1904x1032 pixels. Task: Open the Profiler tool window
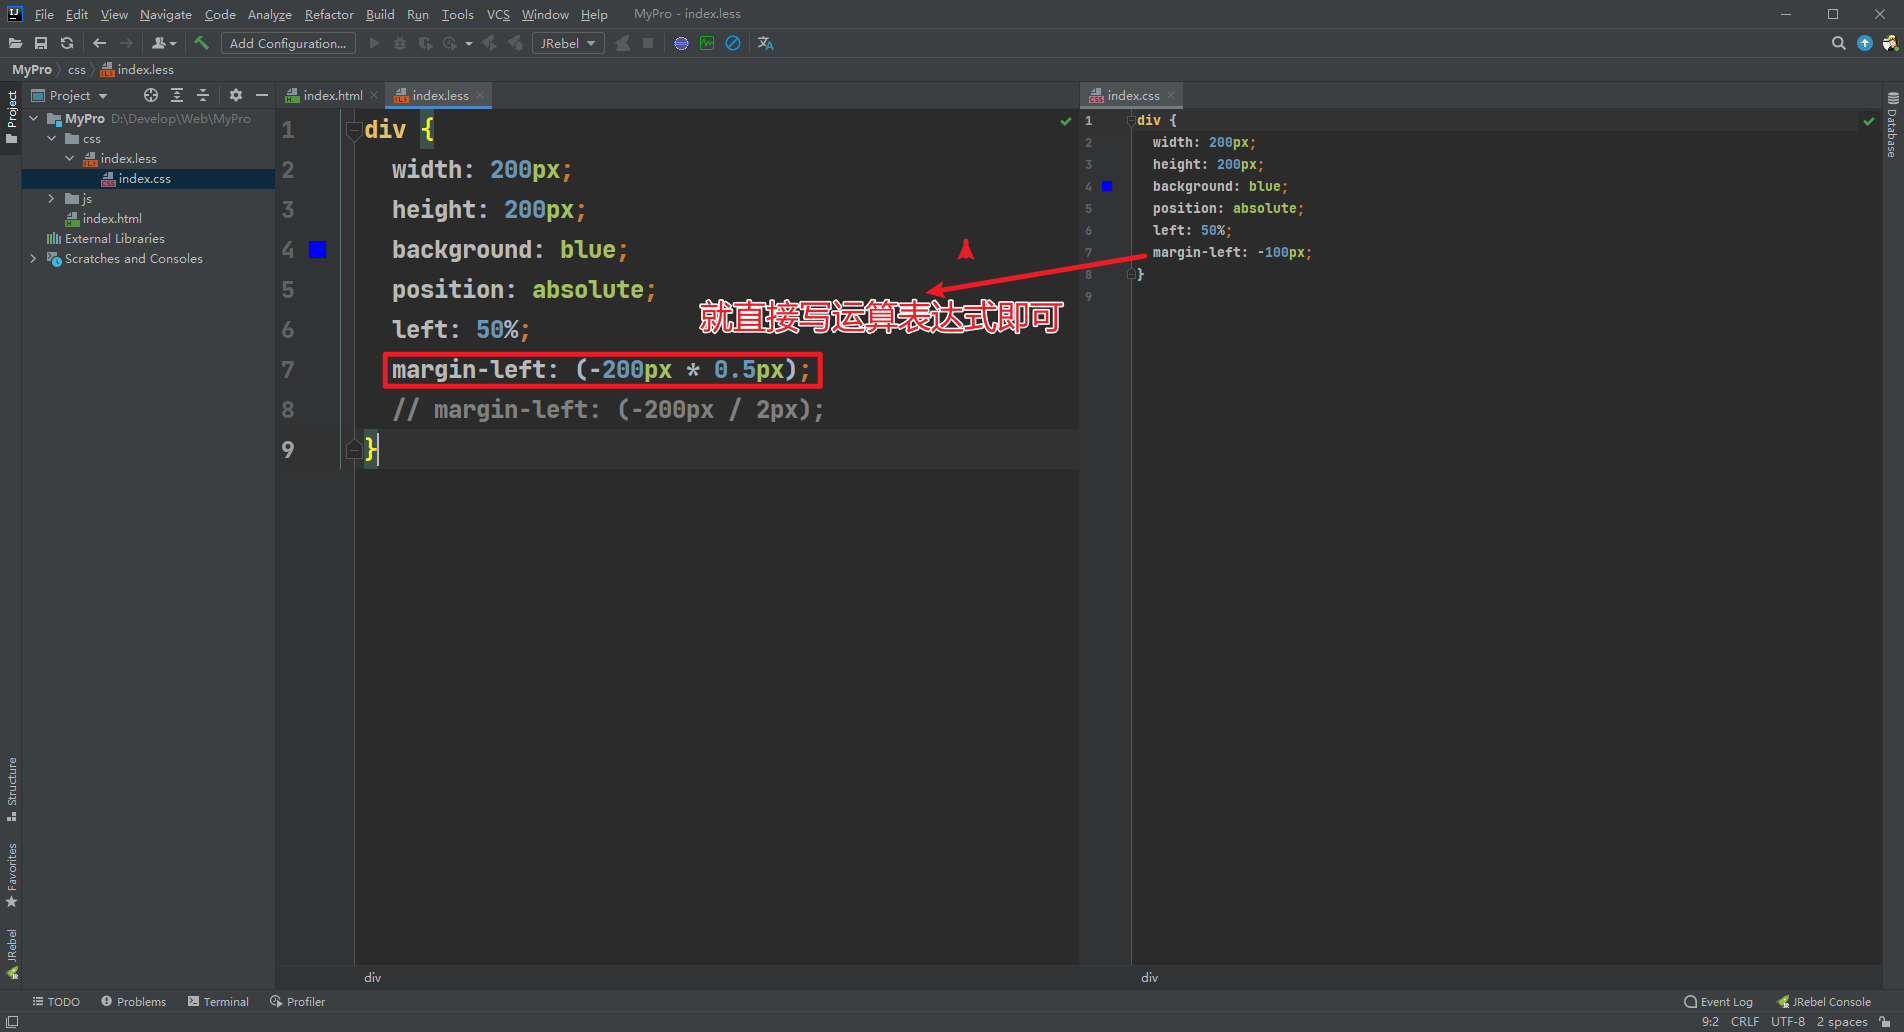coord(297,1001)
